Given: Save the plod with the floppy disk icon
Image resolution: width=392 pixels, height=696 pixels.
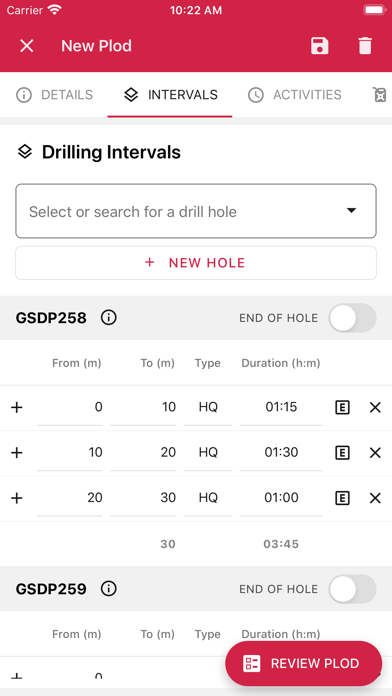Looking at the screenshot, I should tap(320, 46).
